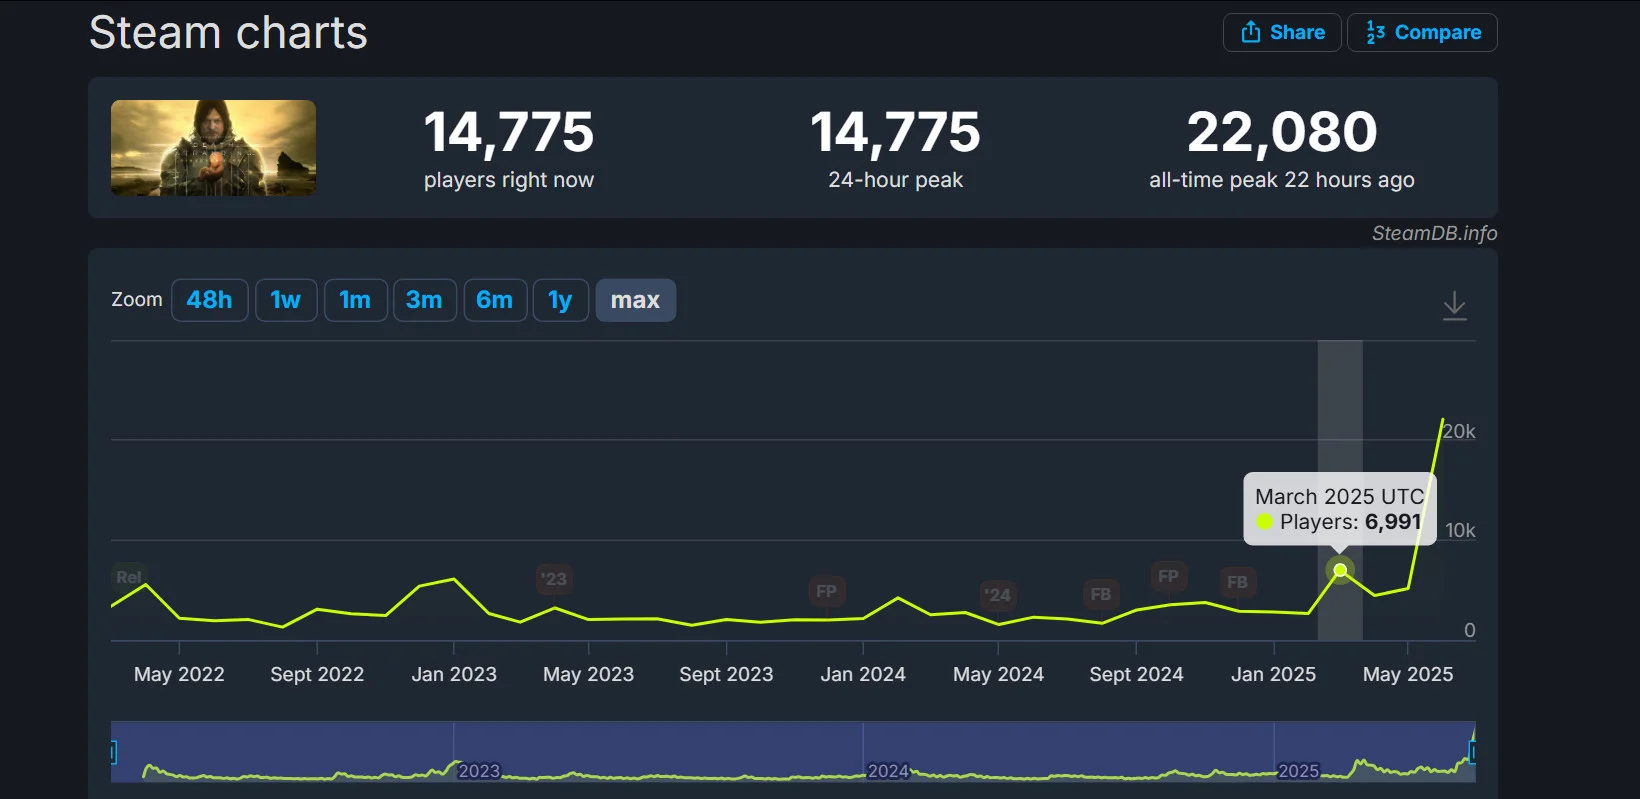Click the '24 event marker on chart

pyautogui.click(x=997, y=595)
